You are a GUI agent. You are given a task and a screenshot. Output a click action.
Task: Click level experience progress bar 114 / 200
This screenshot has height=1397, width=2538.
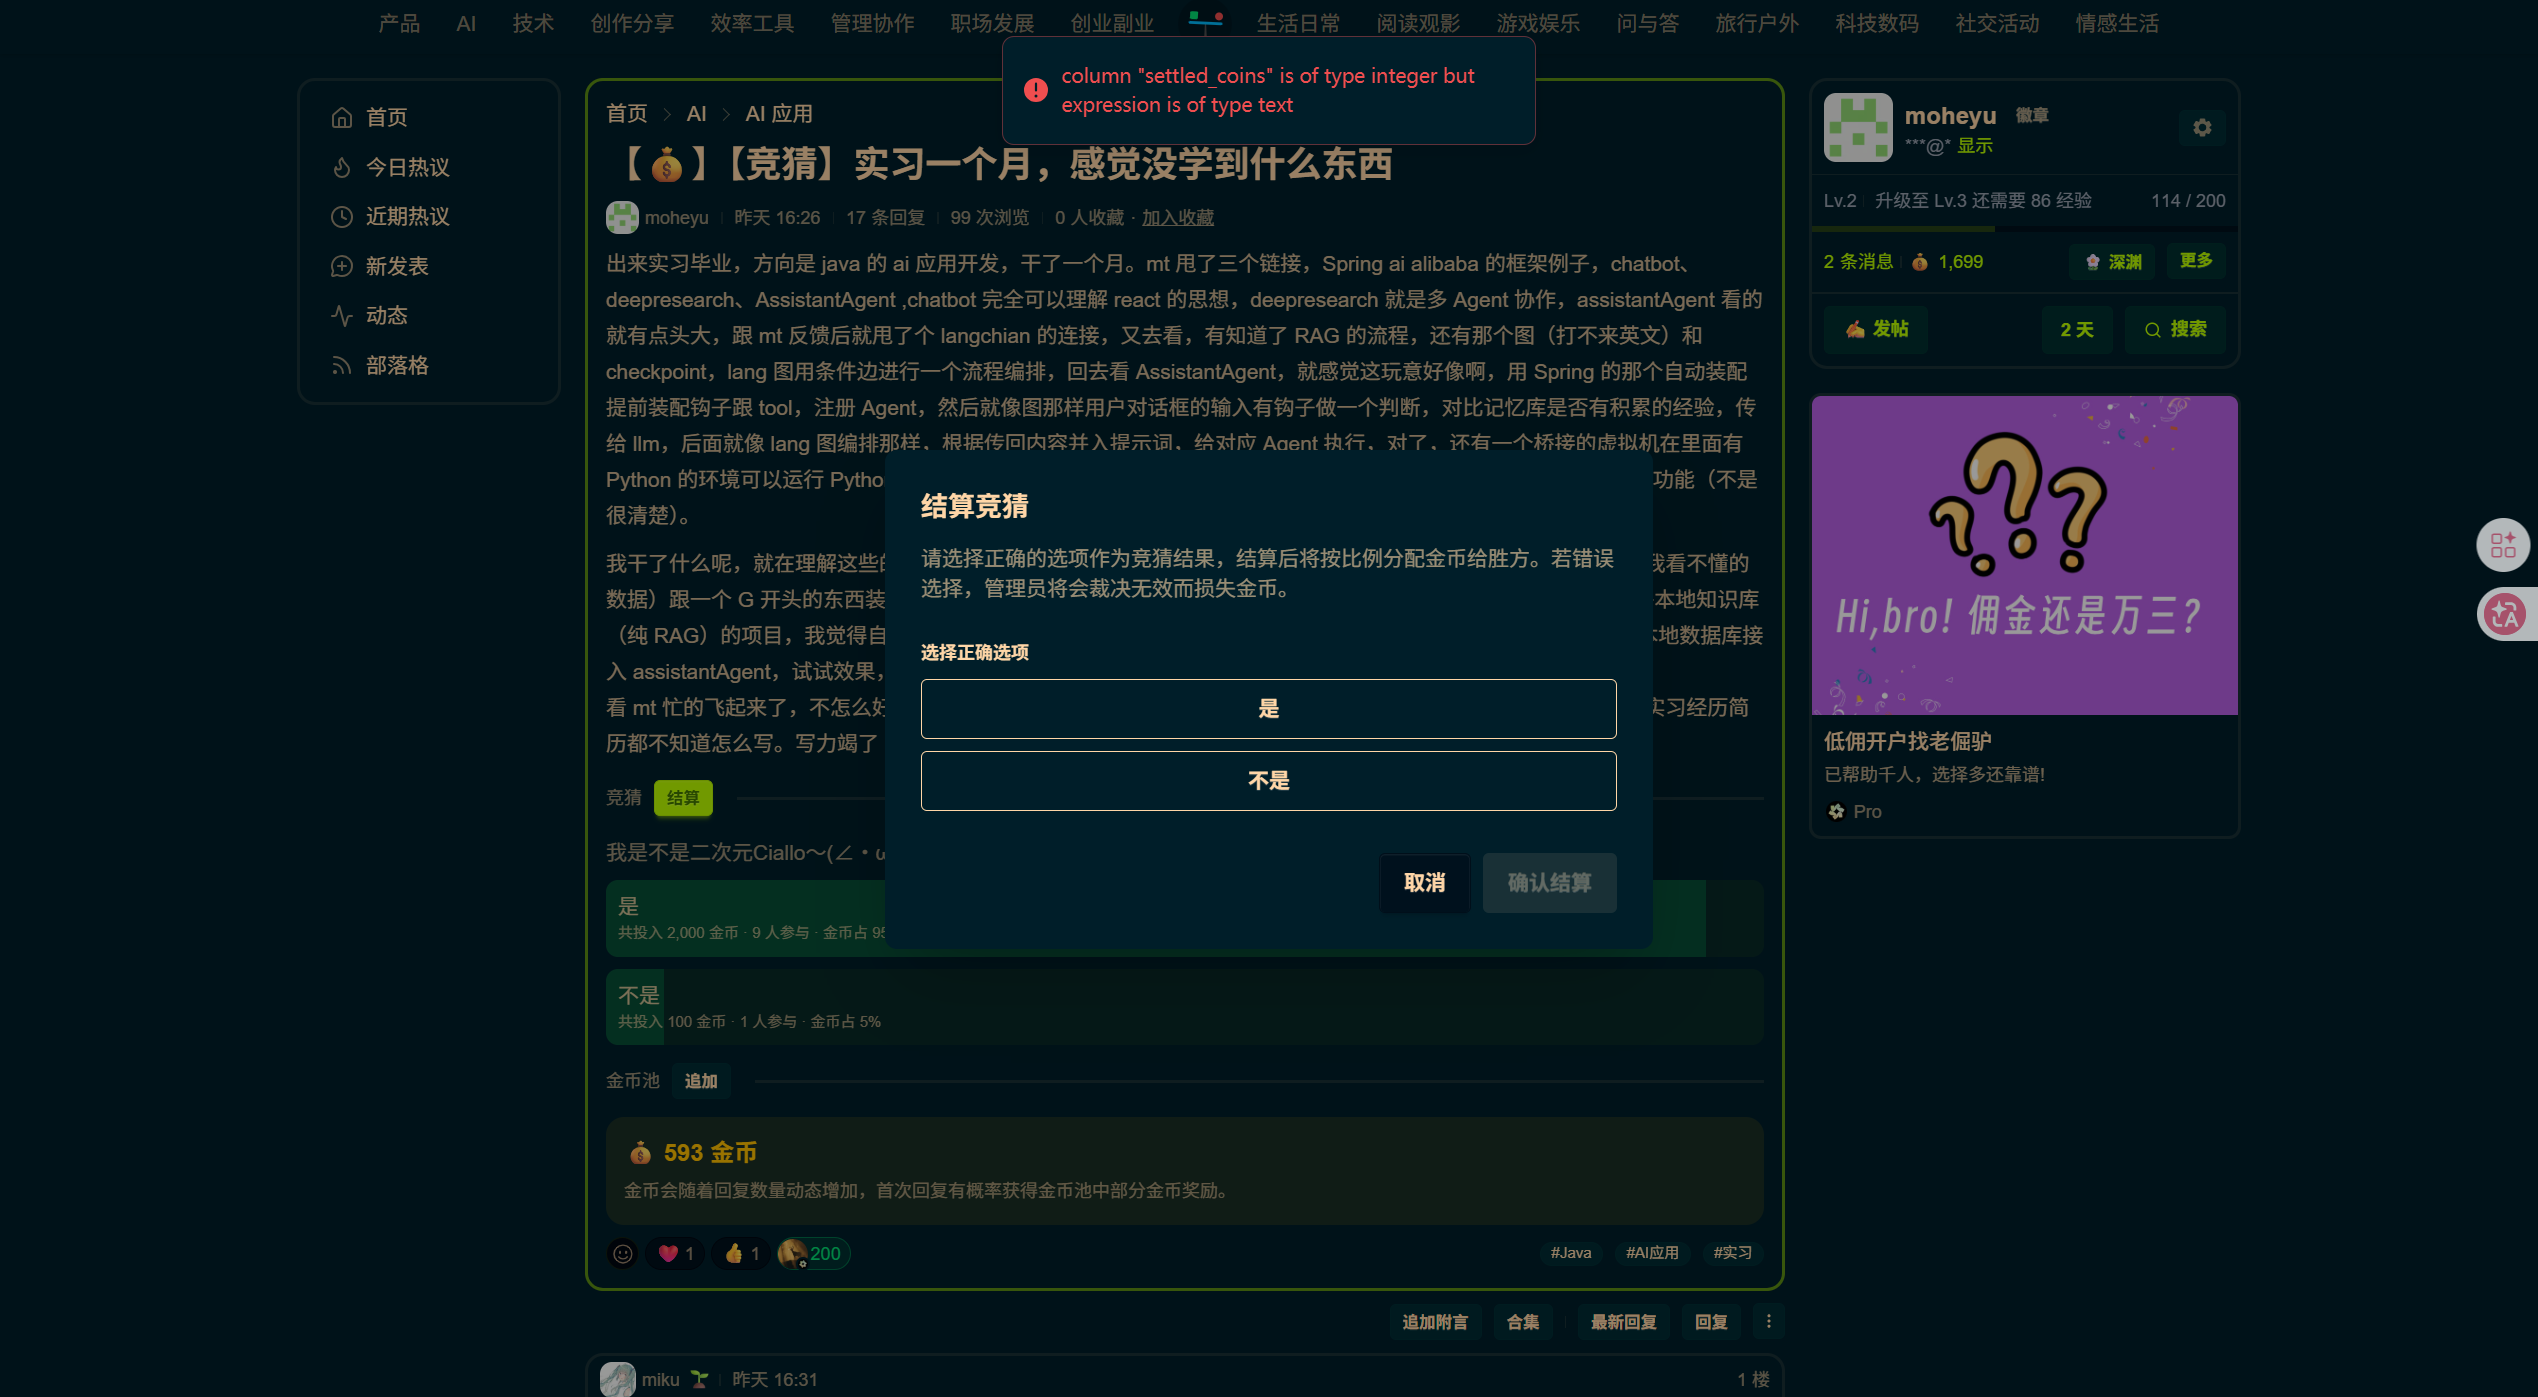click(2024, 229)
